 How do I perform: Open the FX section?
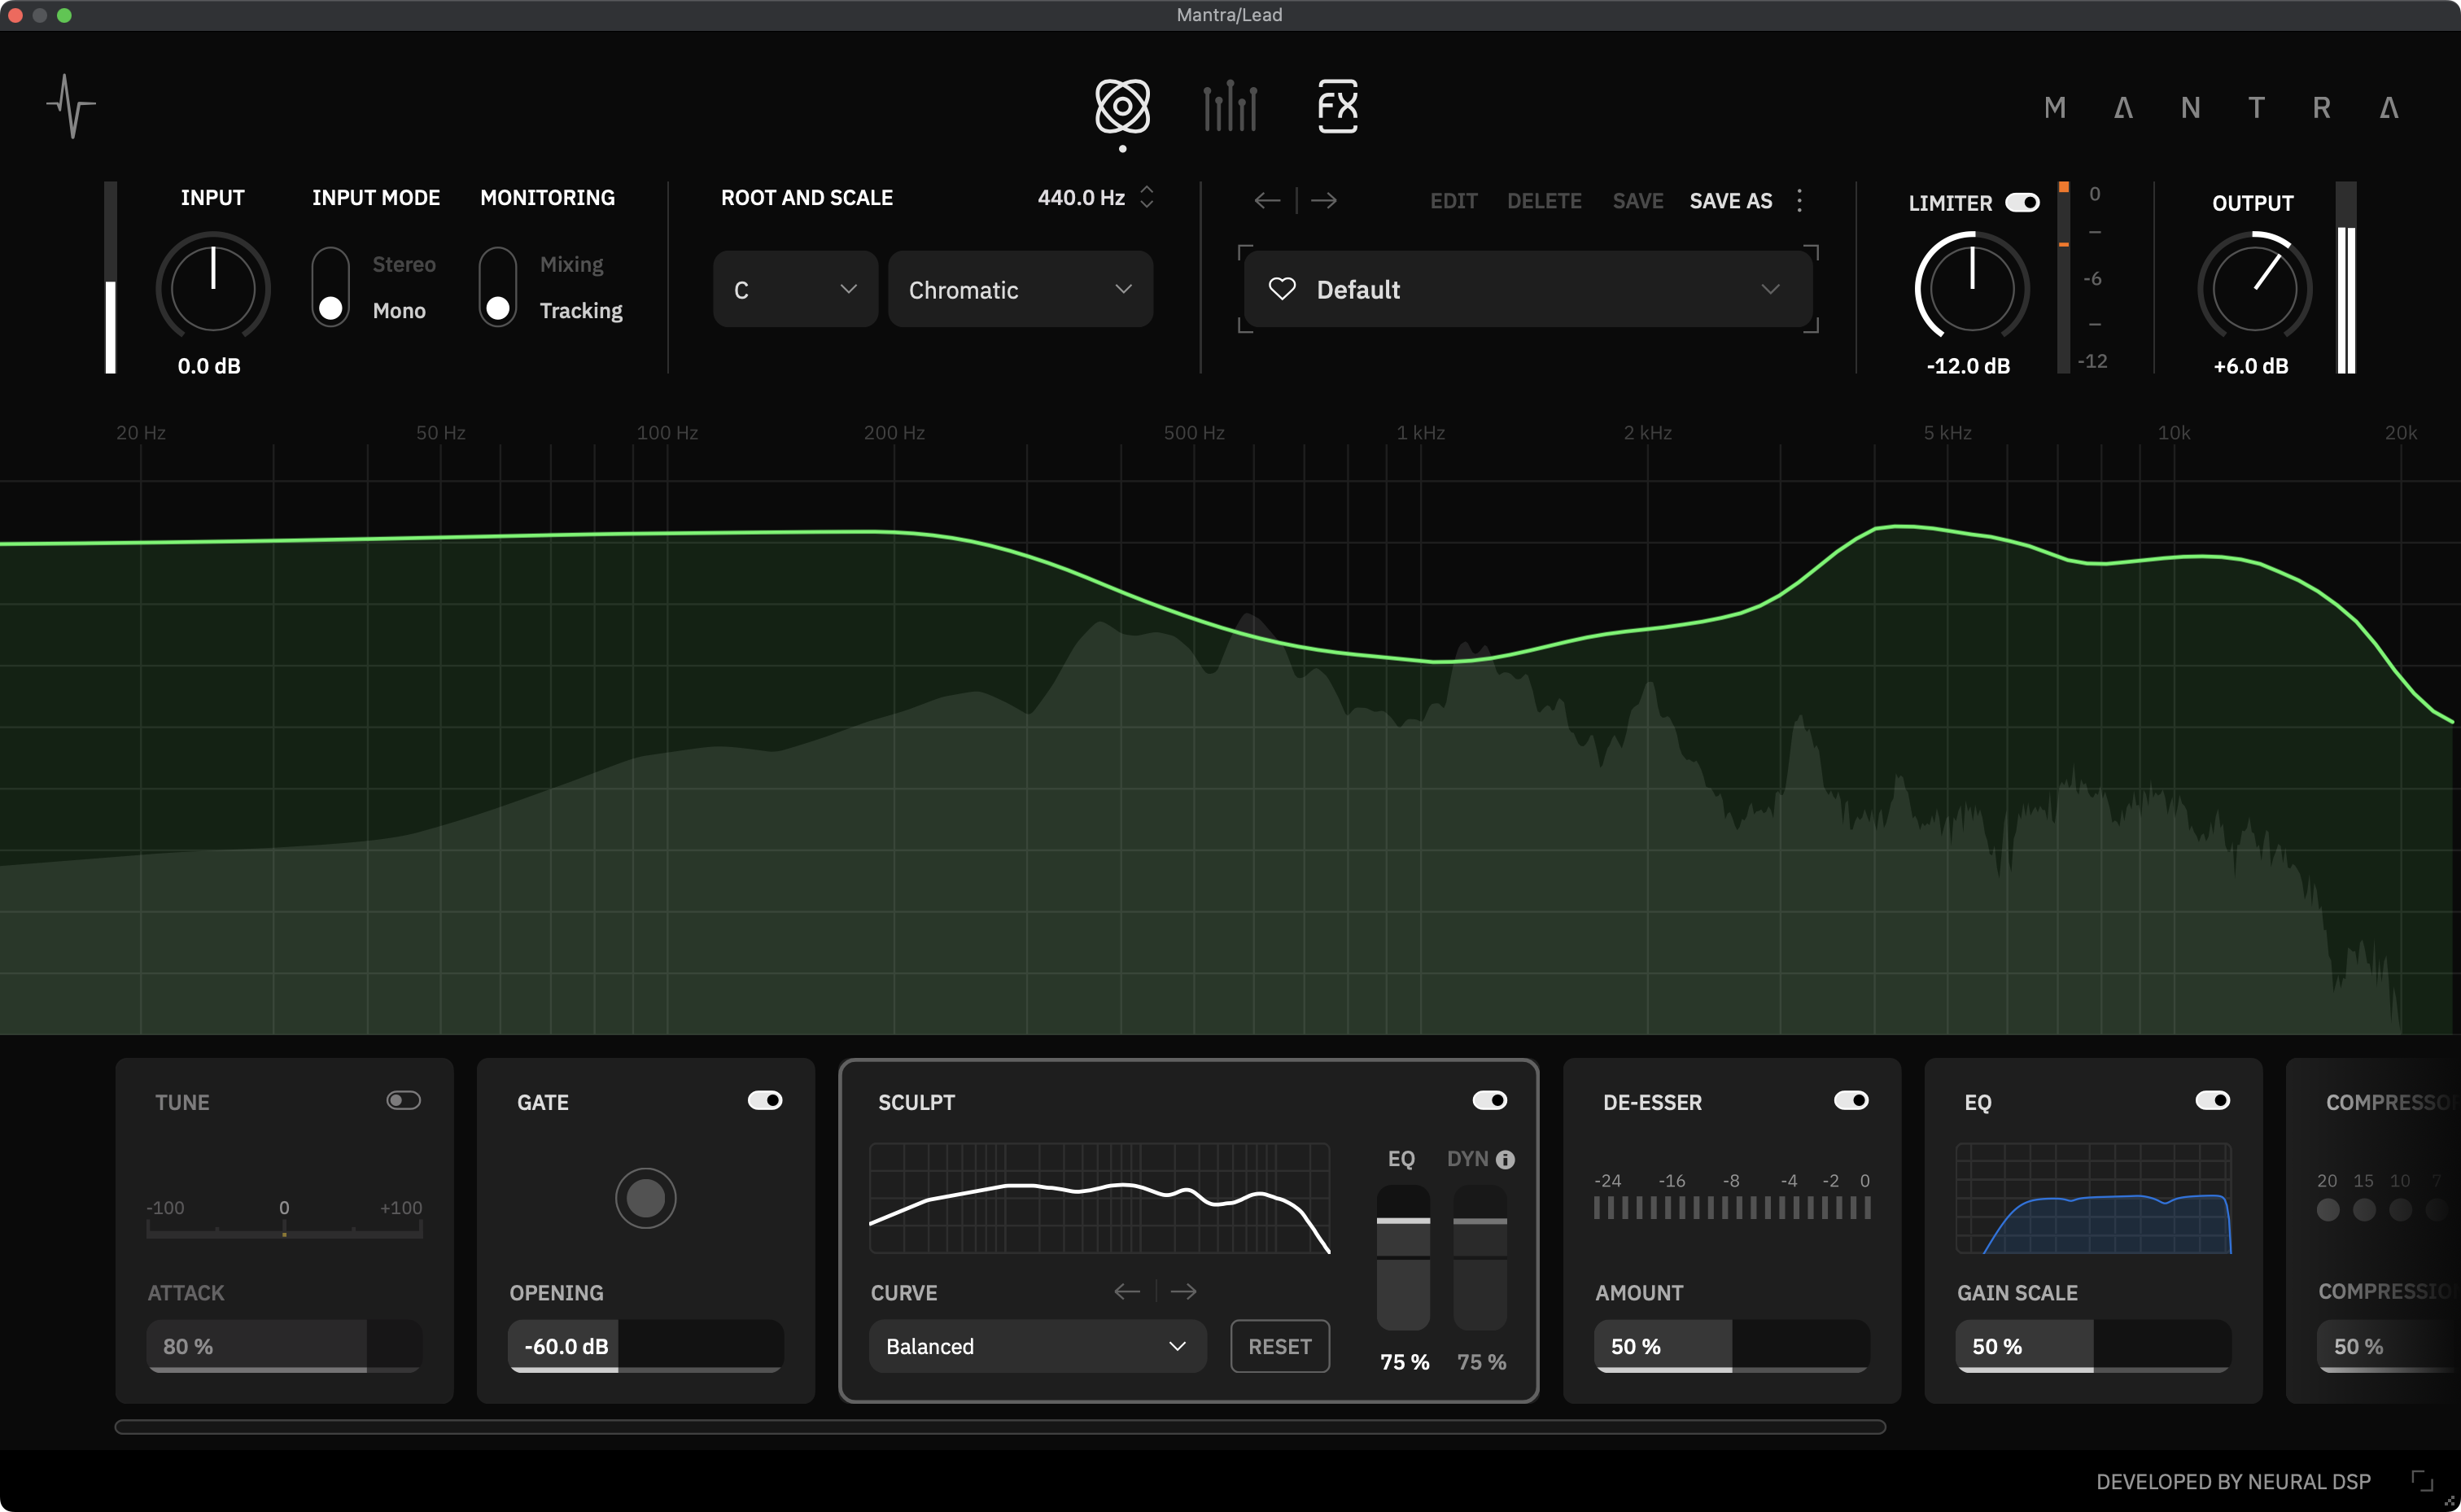1337,105
